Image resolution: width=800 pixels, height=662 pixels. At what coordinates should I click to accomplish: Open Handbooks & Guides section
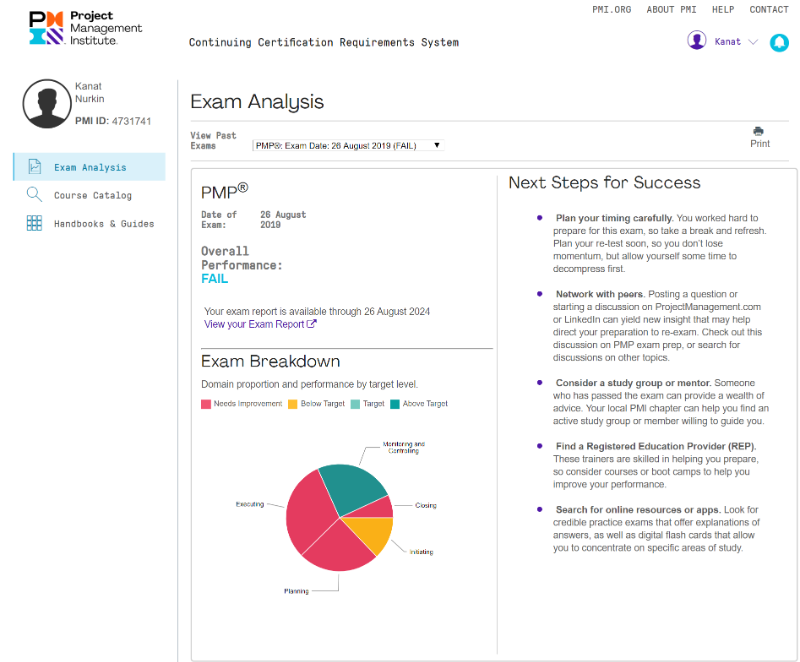104,223
